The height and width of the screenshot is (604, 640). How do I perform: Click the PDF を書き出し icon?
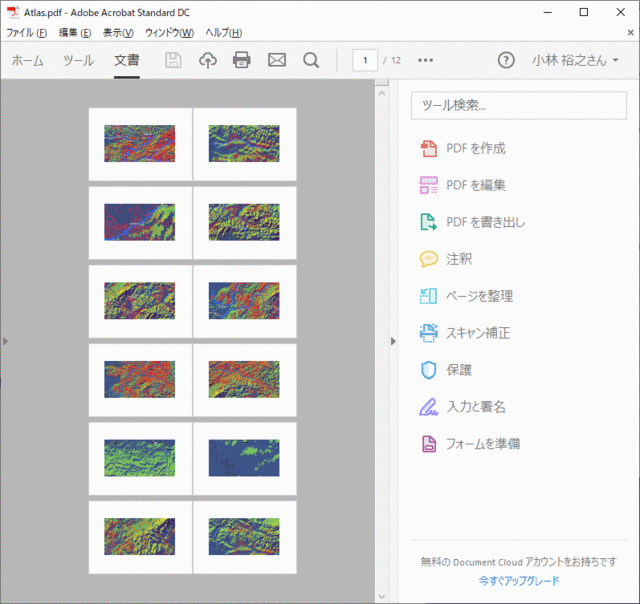click(x=429, y=222)
